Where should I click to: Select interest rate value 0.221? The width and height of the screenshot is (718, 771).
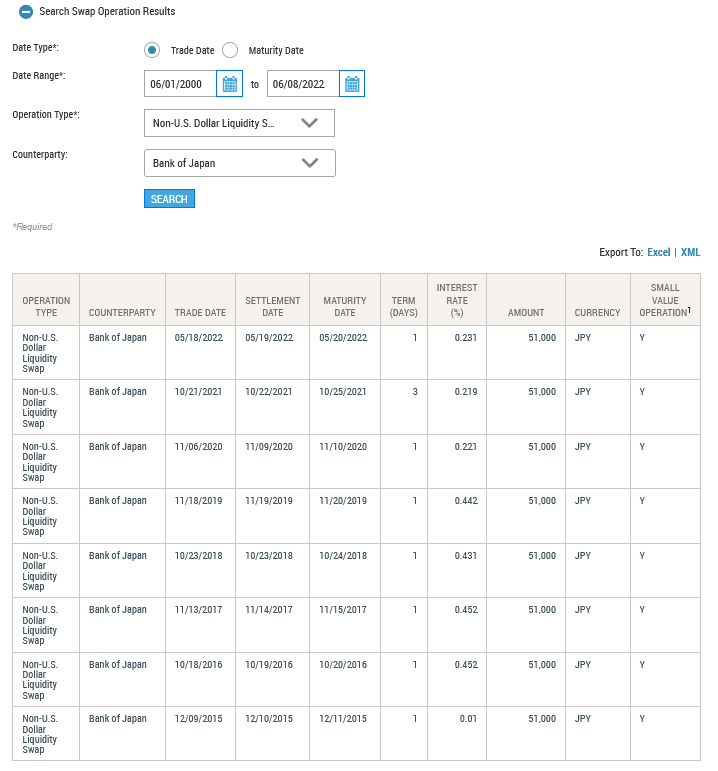pyautogui.click(x=466, y=447)
